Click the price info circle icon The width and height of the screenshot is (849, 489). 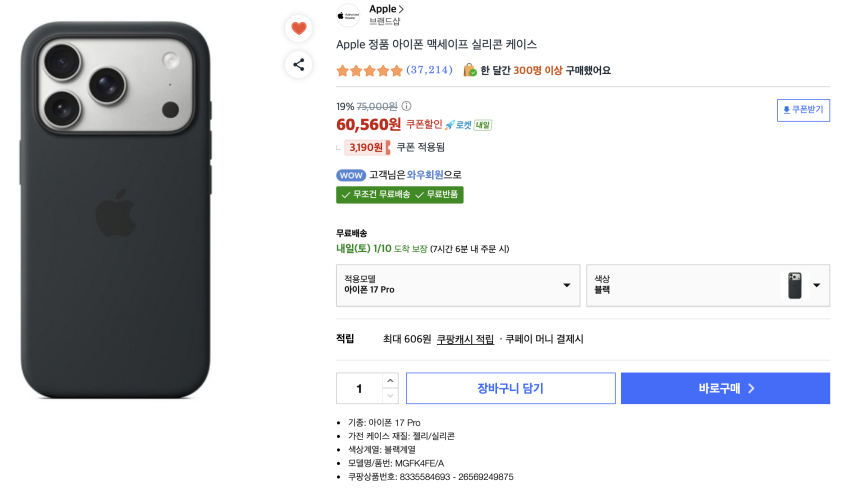coord(406,106)
